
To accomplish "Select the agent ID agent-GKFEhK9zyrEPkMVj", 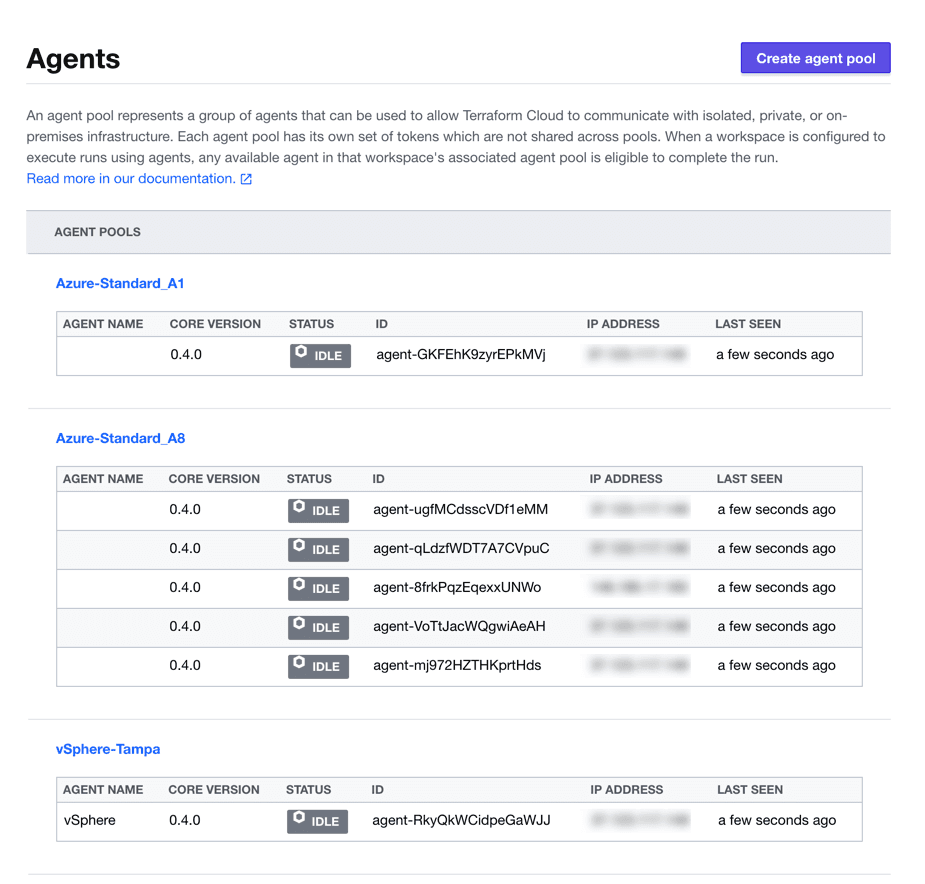I will [x=458, y=355].
